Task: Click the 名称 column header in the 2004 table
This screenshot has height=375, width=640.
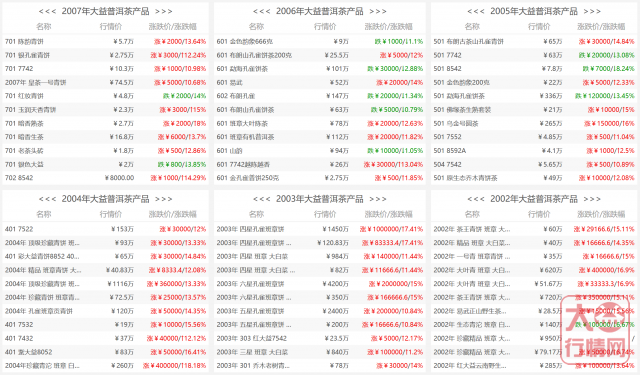Action: (44, 214)
